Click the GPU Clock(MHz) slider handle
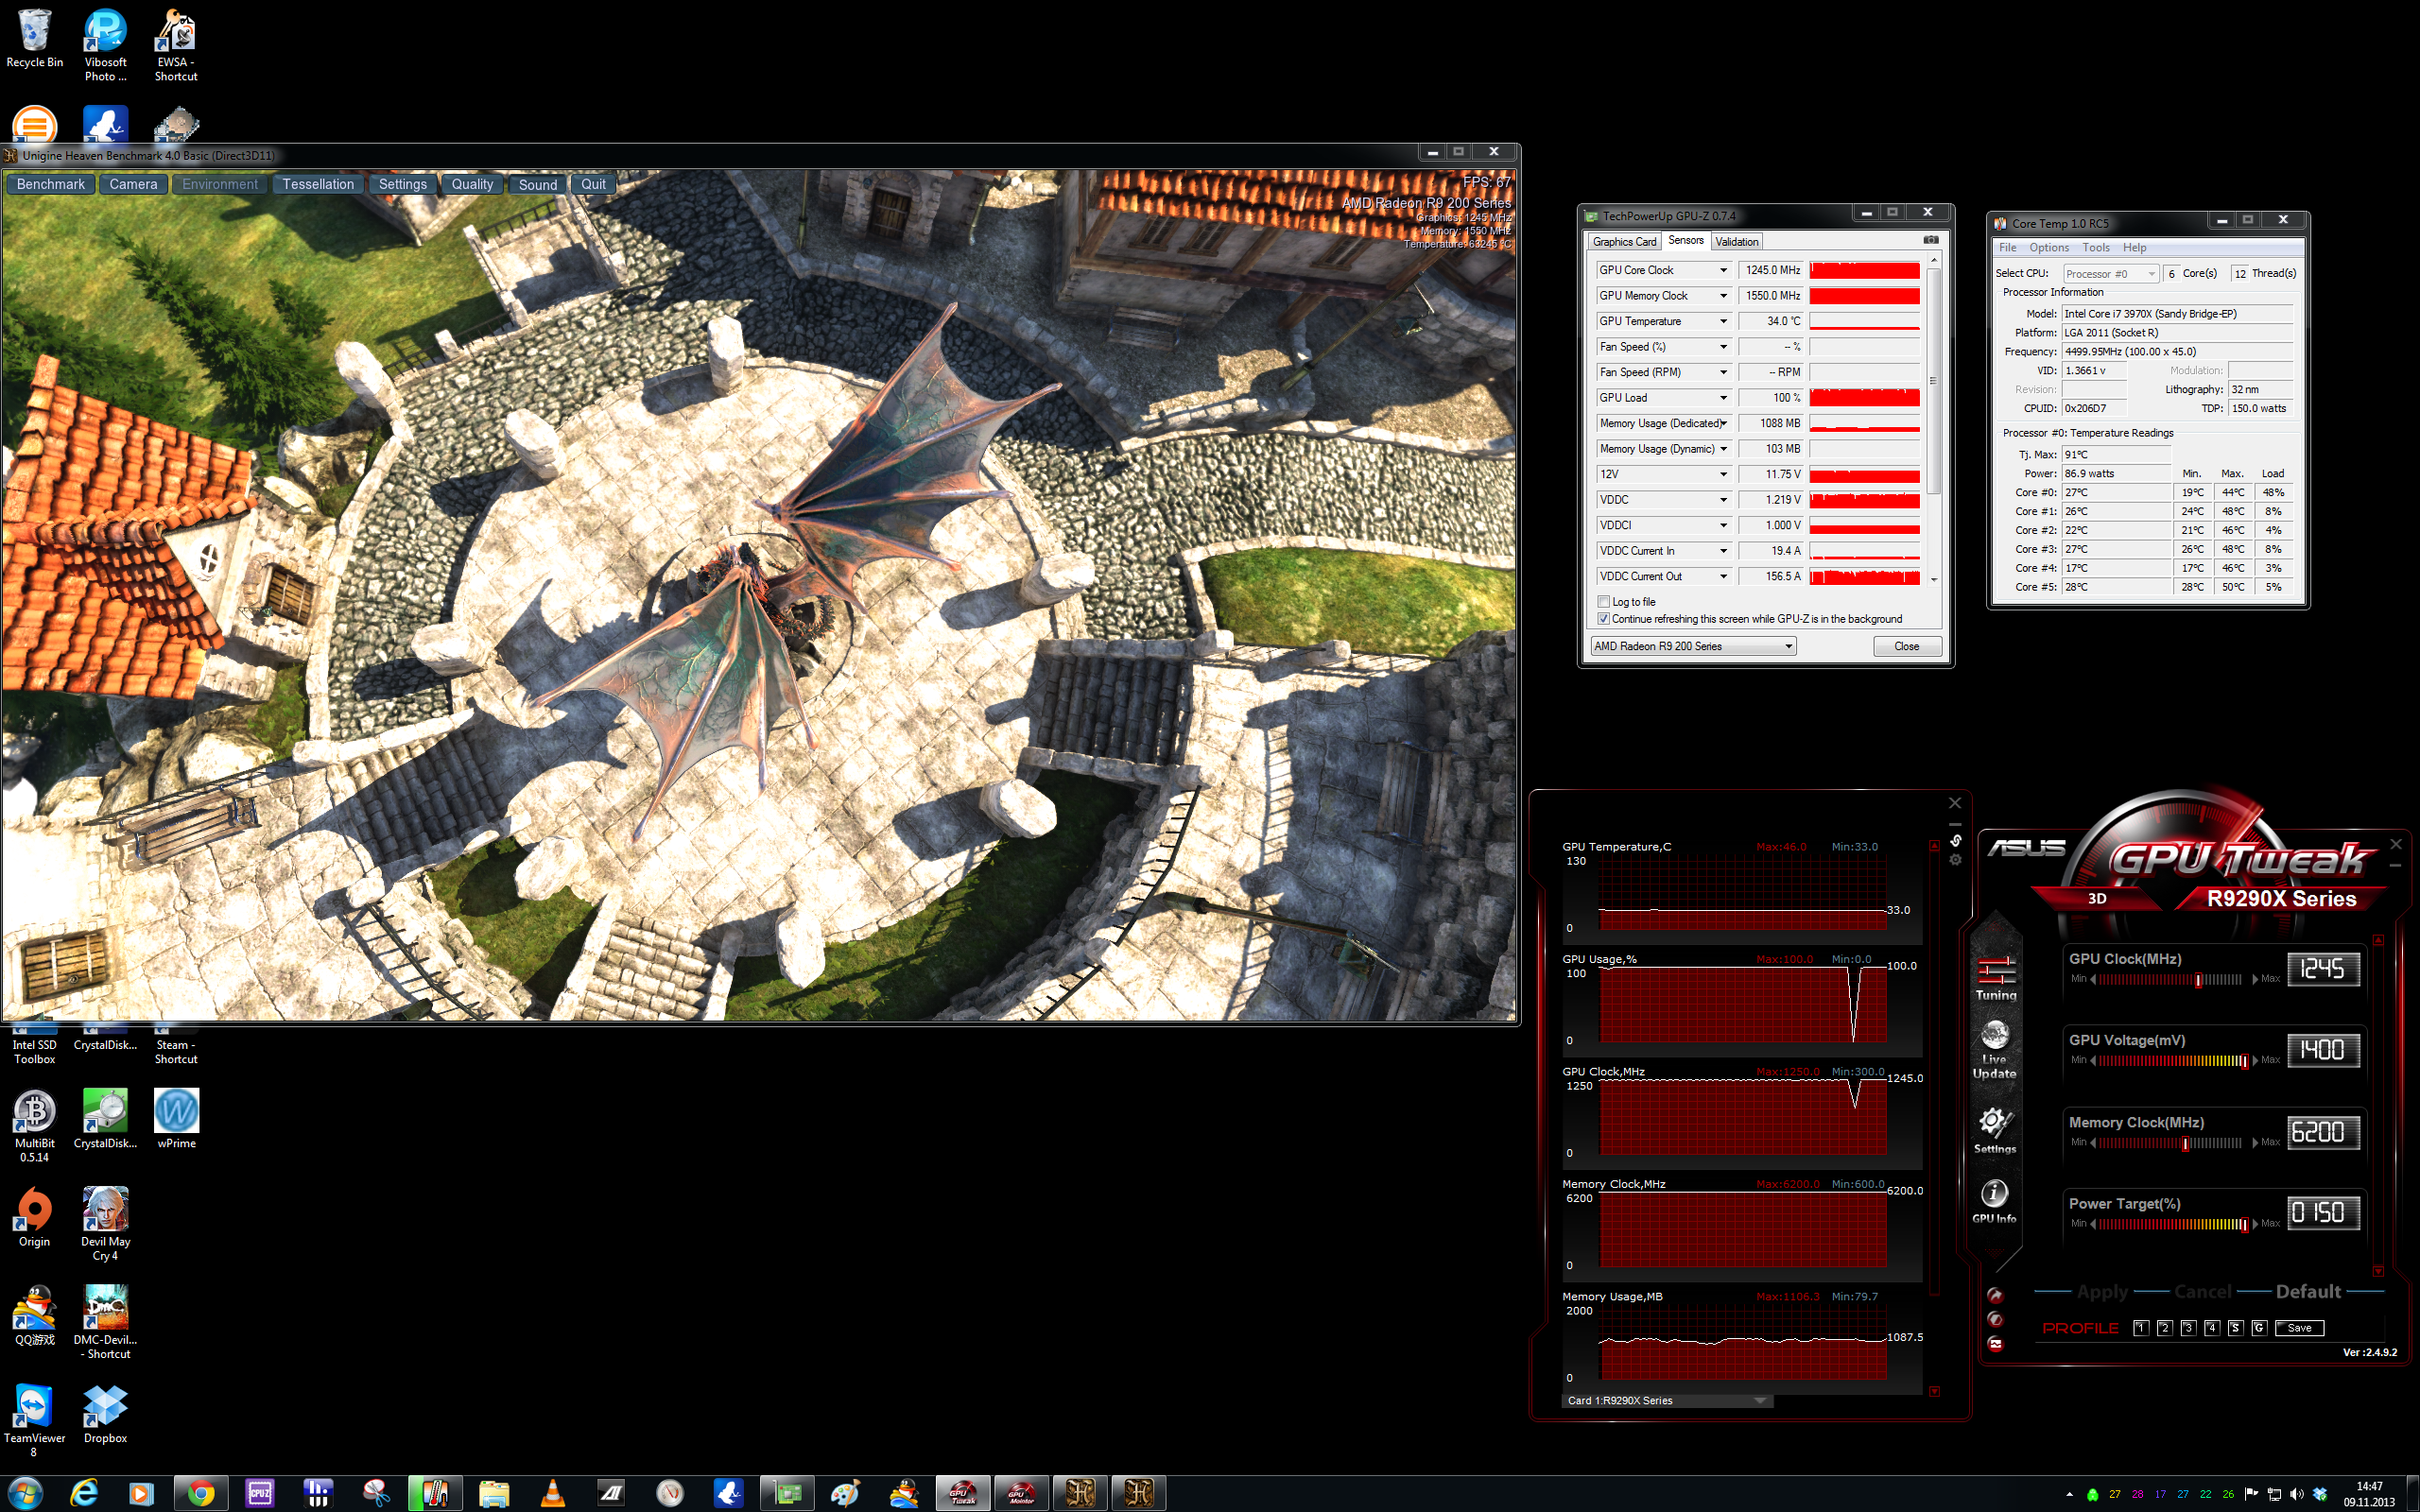The height and width of the screenshot is (1512, 2420). point(2198,980)
